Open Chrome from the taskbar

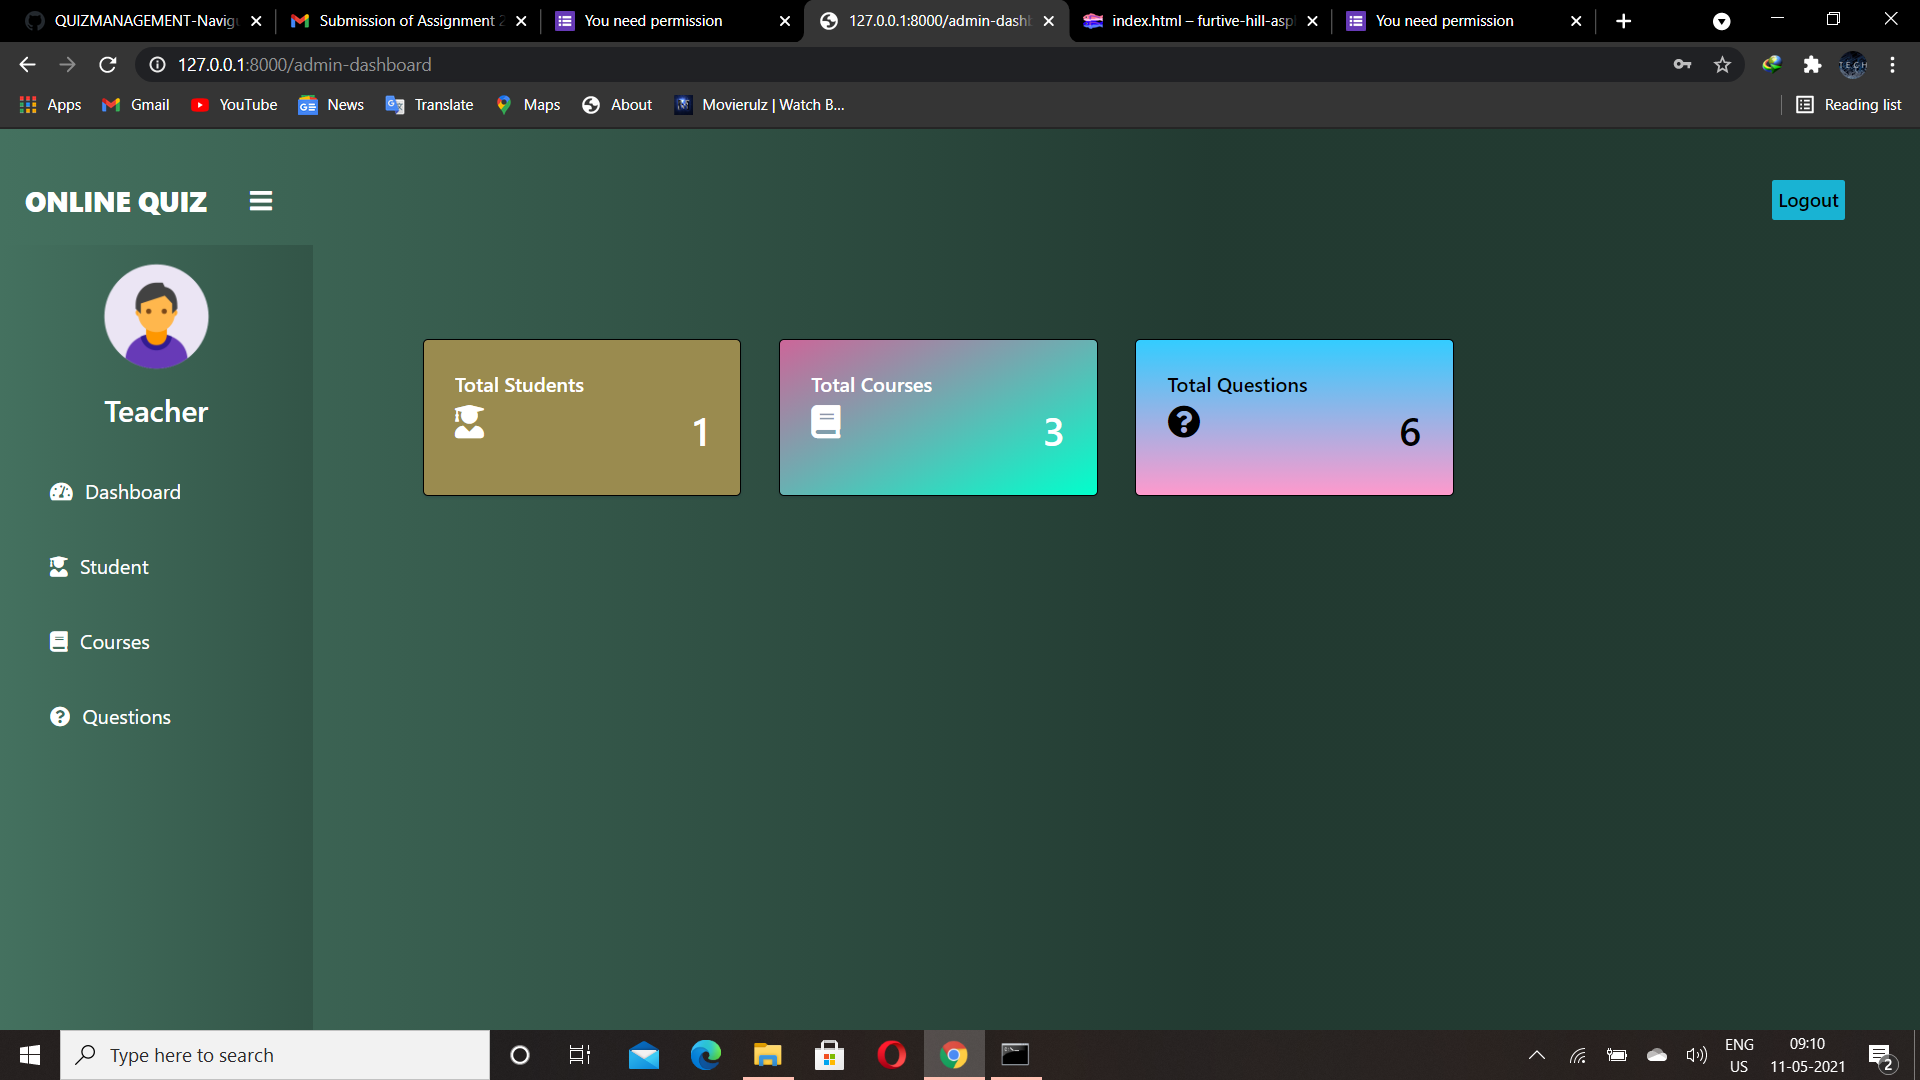[x=953, y=1054]
